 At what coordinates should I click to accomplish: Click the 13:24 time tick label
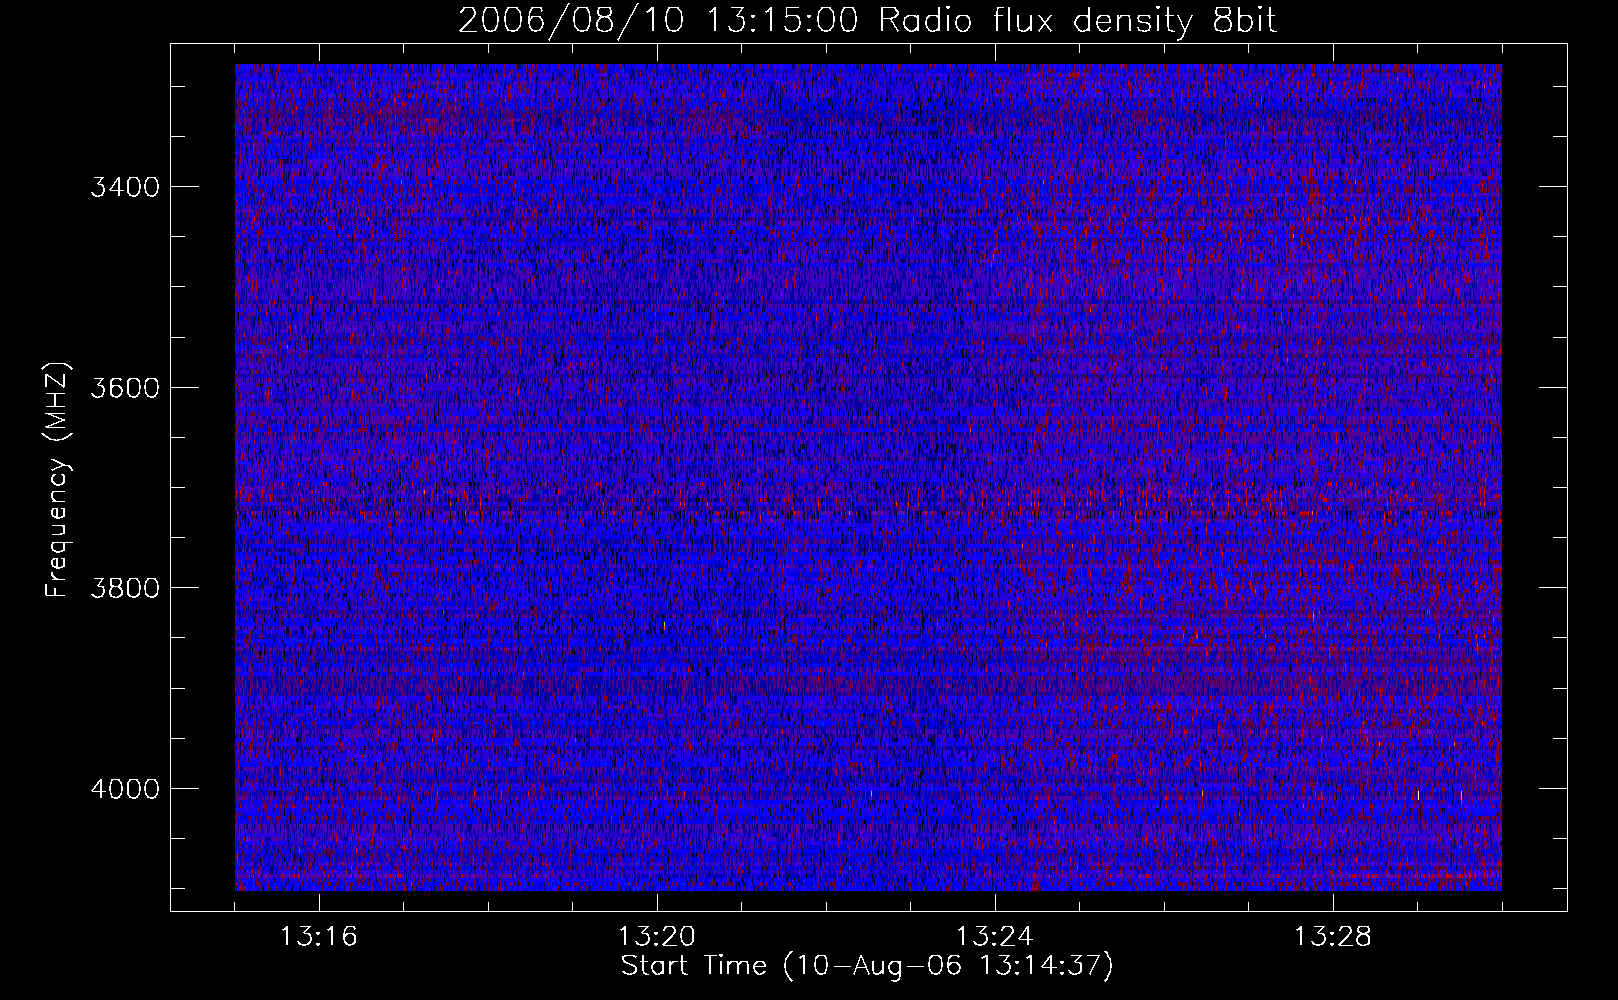[x=995, y=937]
